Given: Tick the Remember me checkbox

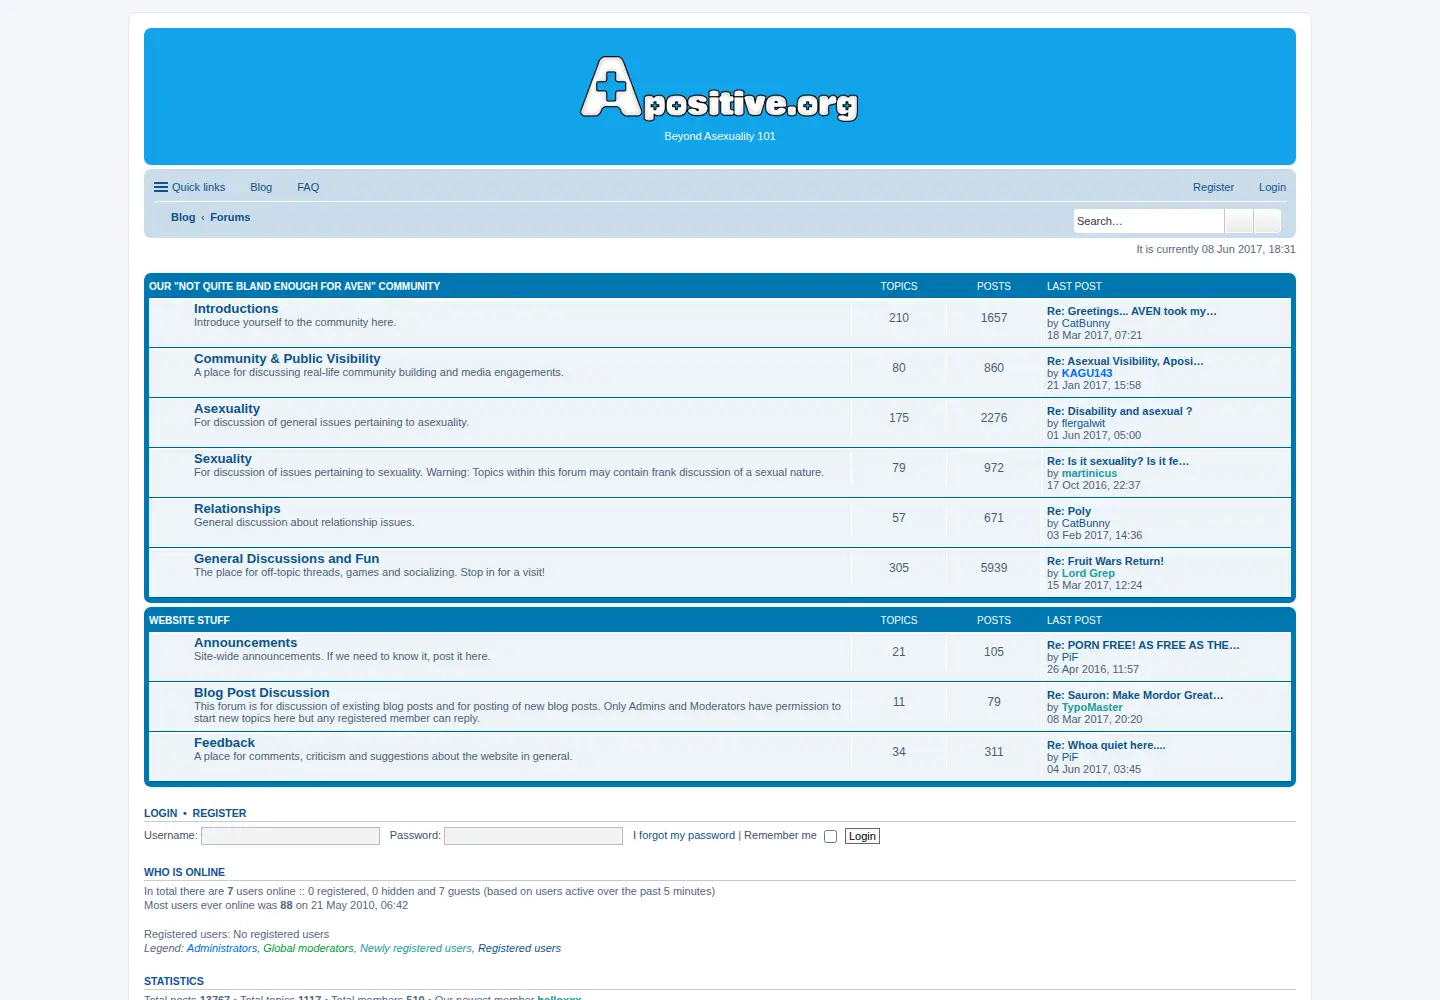Looking at the screenshot, I should (830, 837).
